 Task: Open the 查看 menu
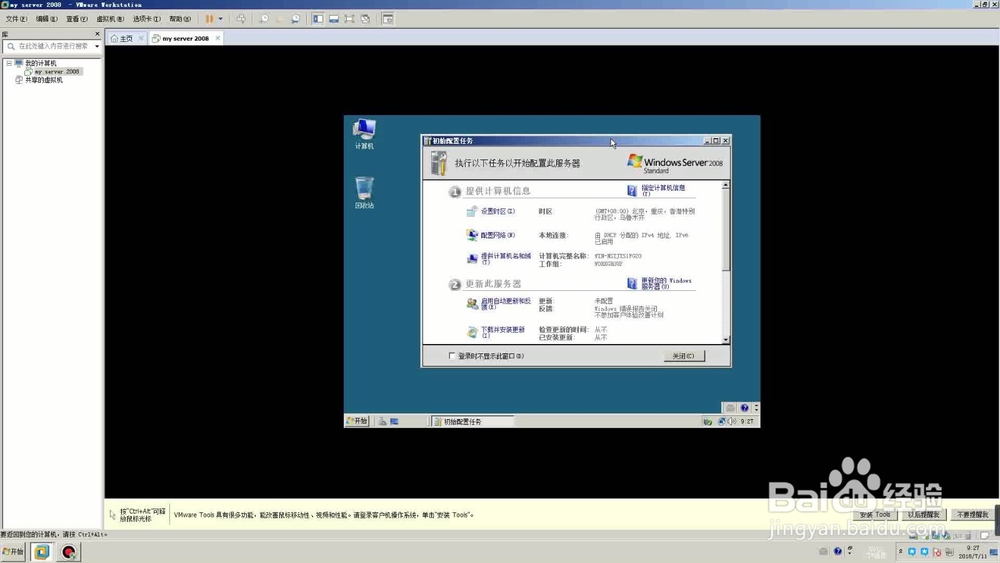pos(77,19)
